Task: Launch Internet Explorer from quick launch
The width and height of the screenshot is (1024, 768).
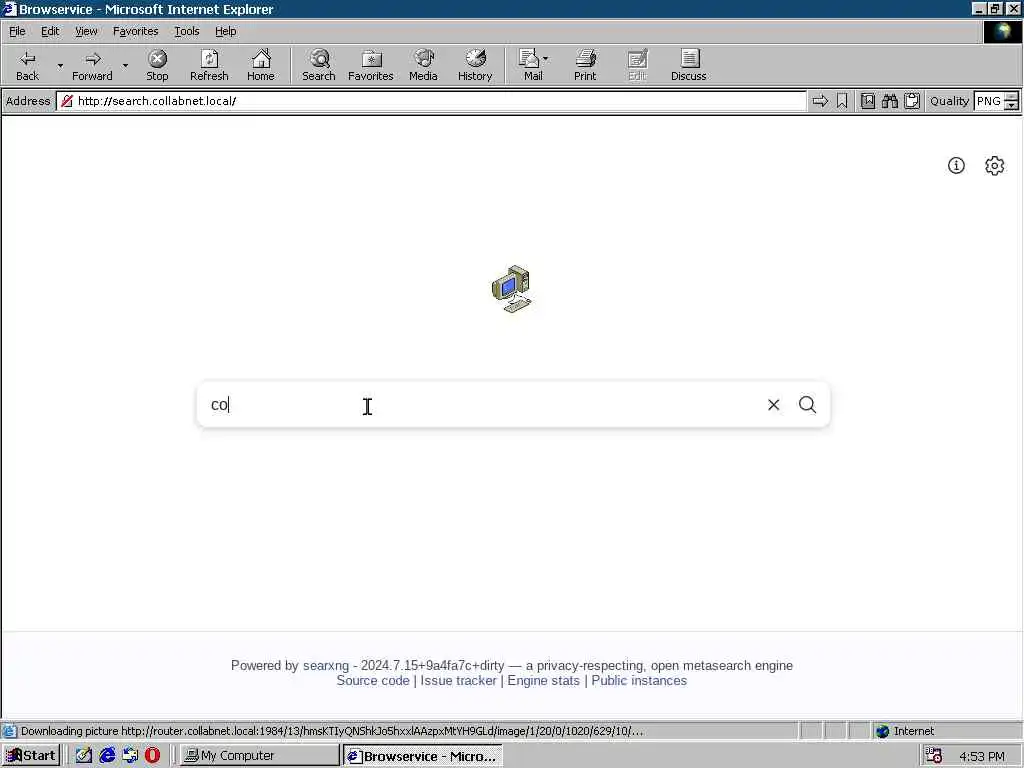Action: click(x=107, y=756)
